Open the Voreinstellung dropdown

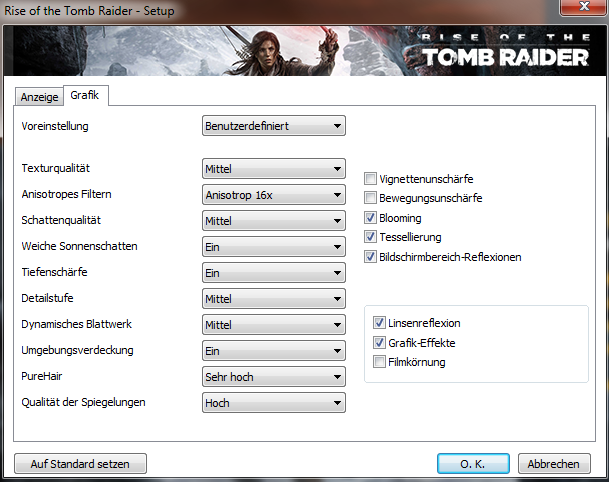pos(274,126)
